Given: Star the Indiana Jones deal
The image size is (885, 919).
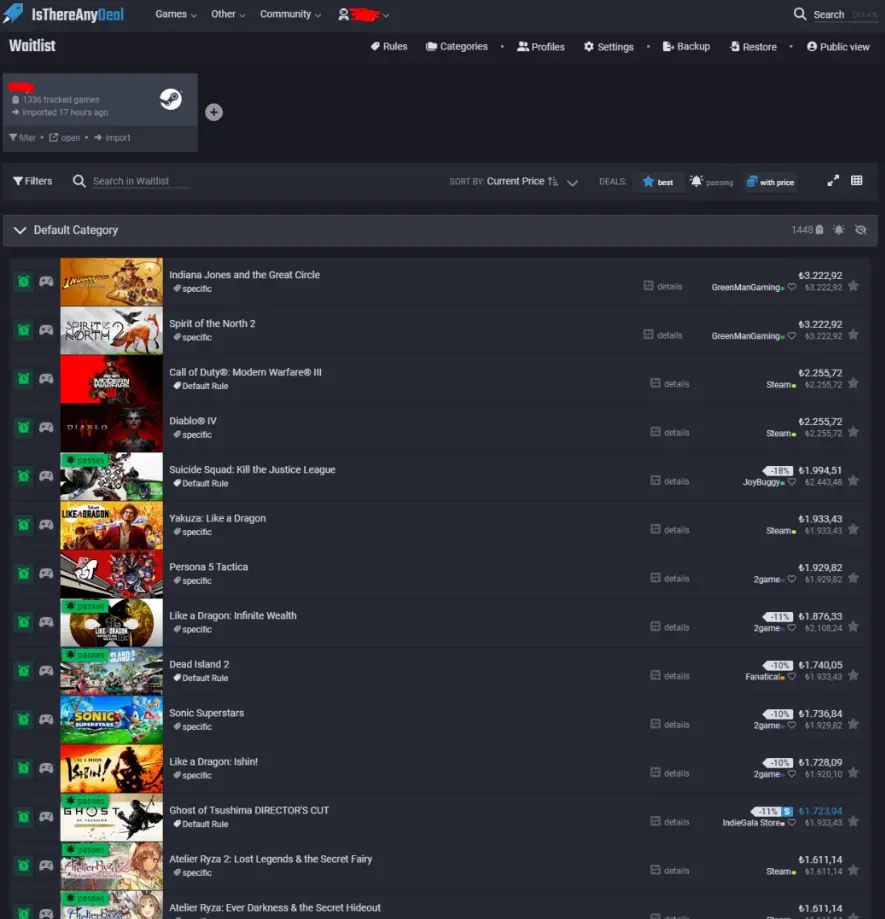Looking at the screenshot, I should click(853, 286).
